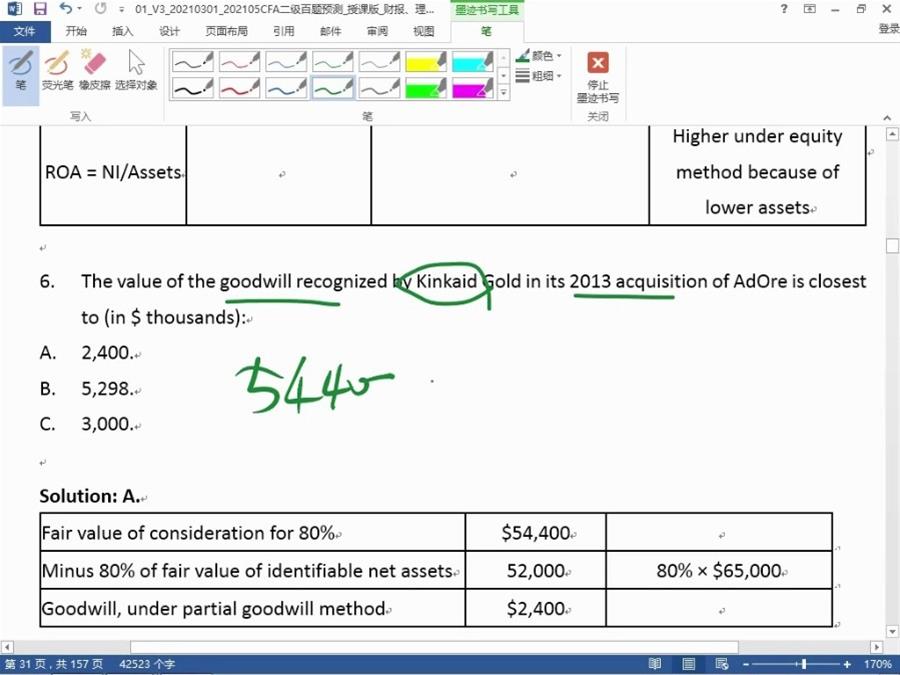Open the pen Color (颜色) dropdown
This screenshot has height=675, width=900.
pyautogui.click(x=538, y=56)
